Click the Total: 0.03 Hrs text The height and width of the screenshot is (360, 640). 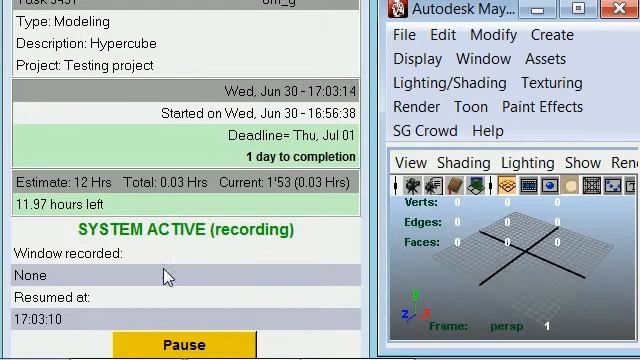point(165,182)
